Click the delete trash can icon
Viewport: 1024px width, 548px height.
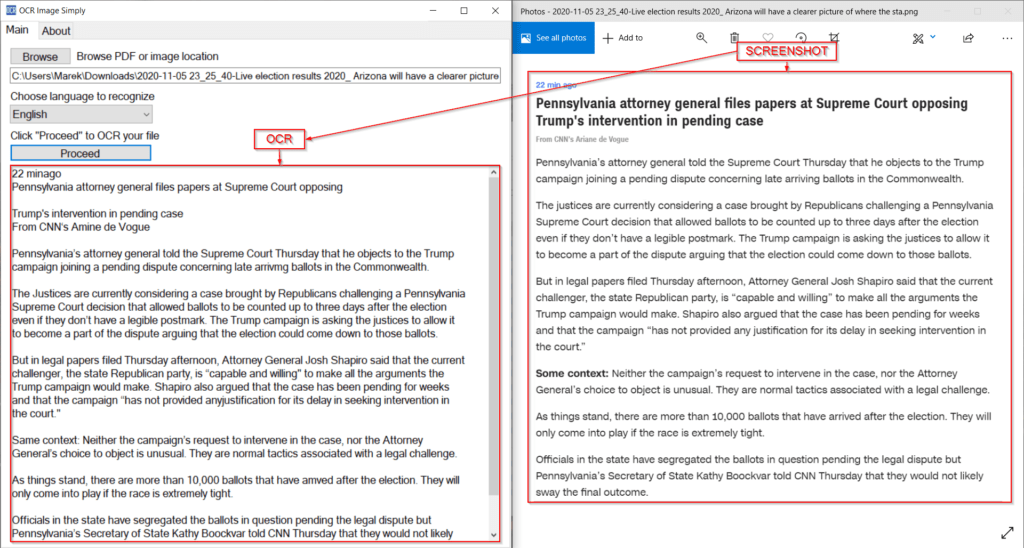point(734,38)
